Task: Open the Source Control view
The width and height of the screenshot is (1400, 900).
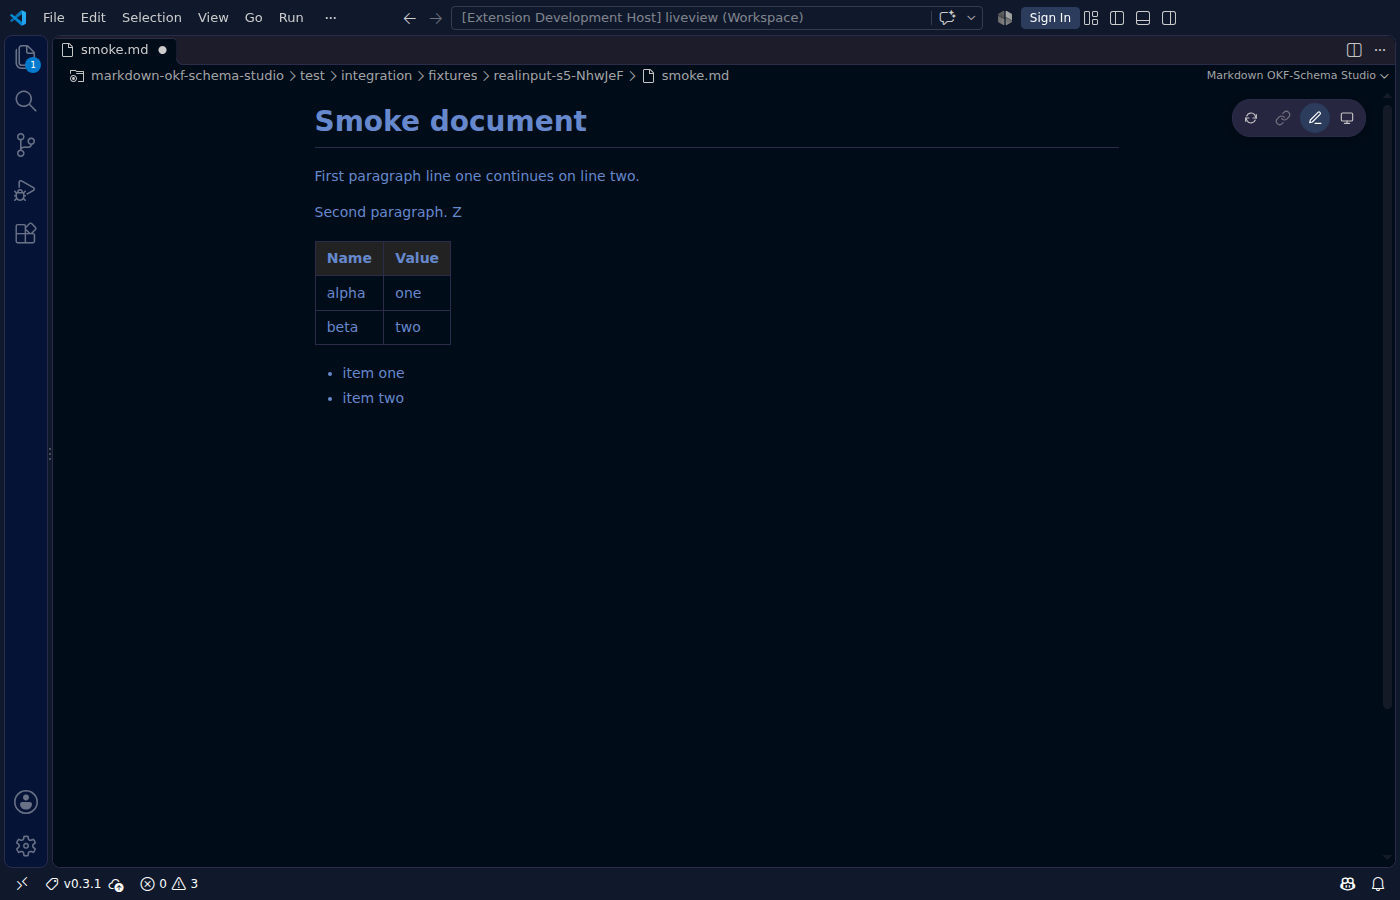Action: pos(26,145)
